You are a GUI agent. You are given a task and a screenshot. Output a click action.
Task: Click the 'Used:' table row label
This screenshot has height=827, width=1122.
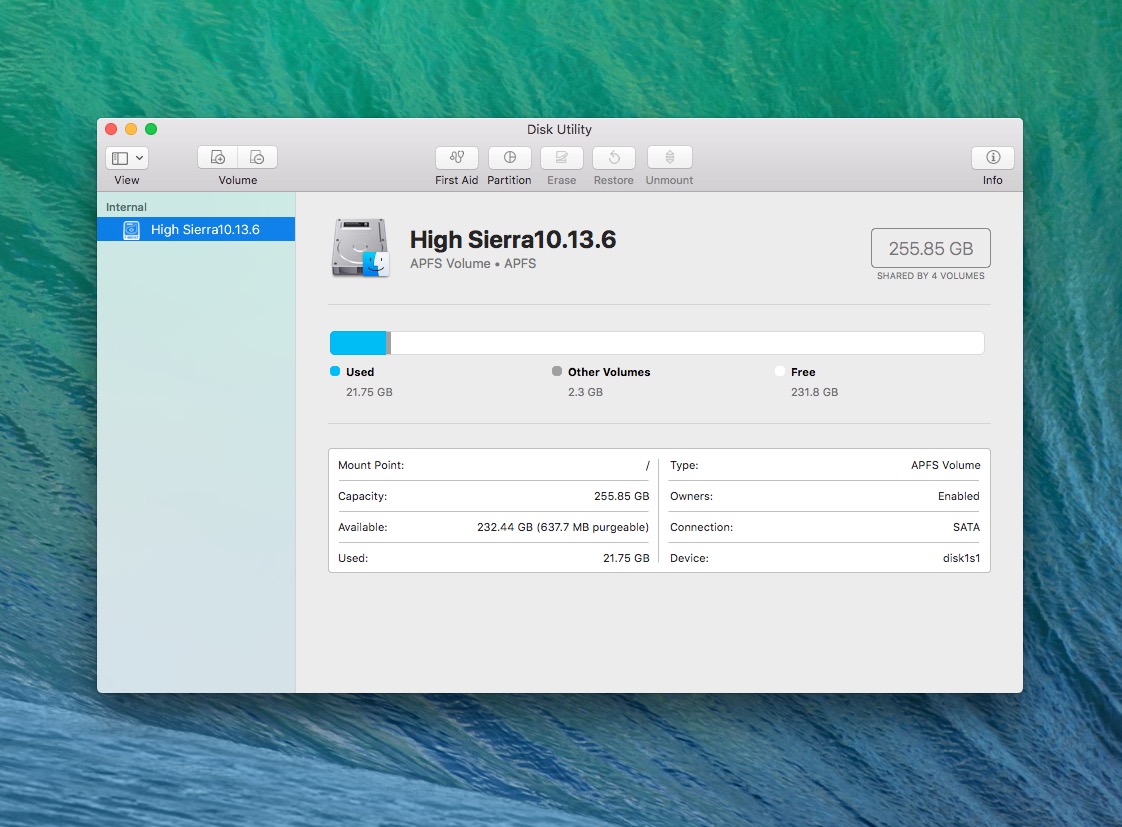353,558
